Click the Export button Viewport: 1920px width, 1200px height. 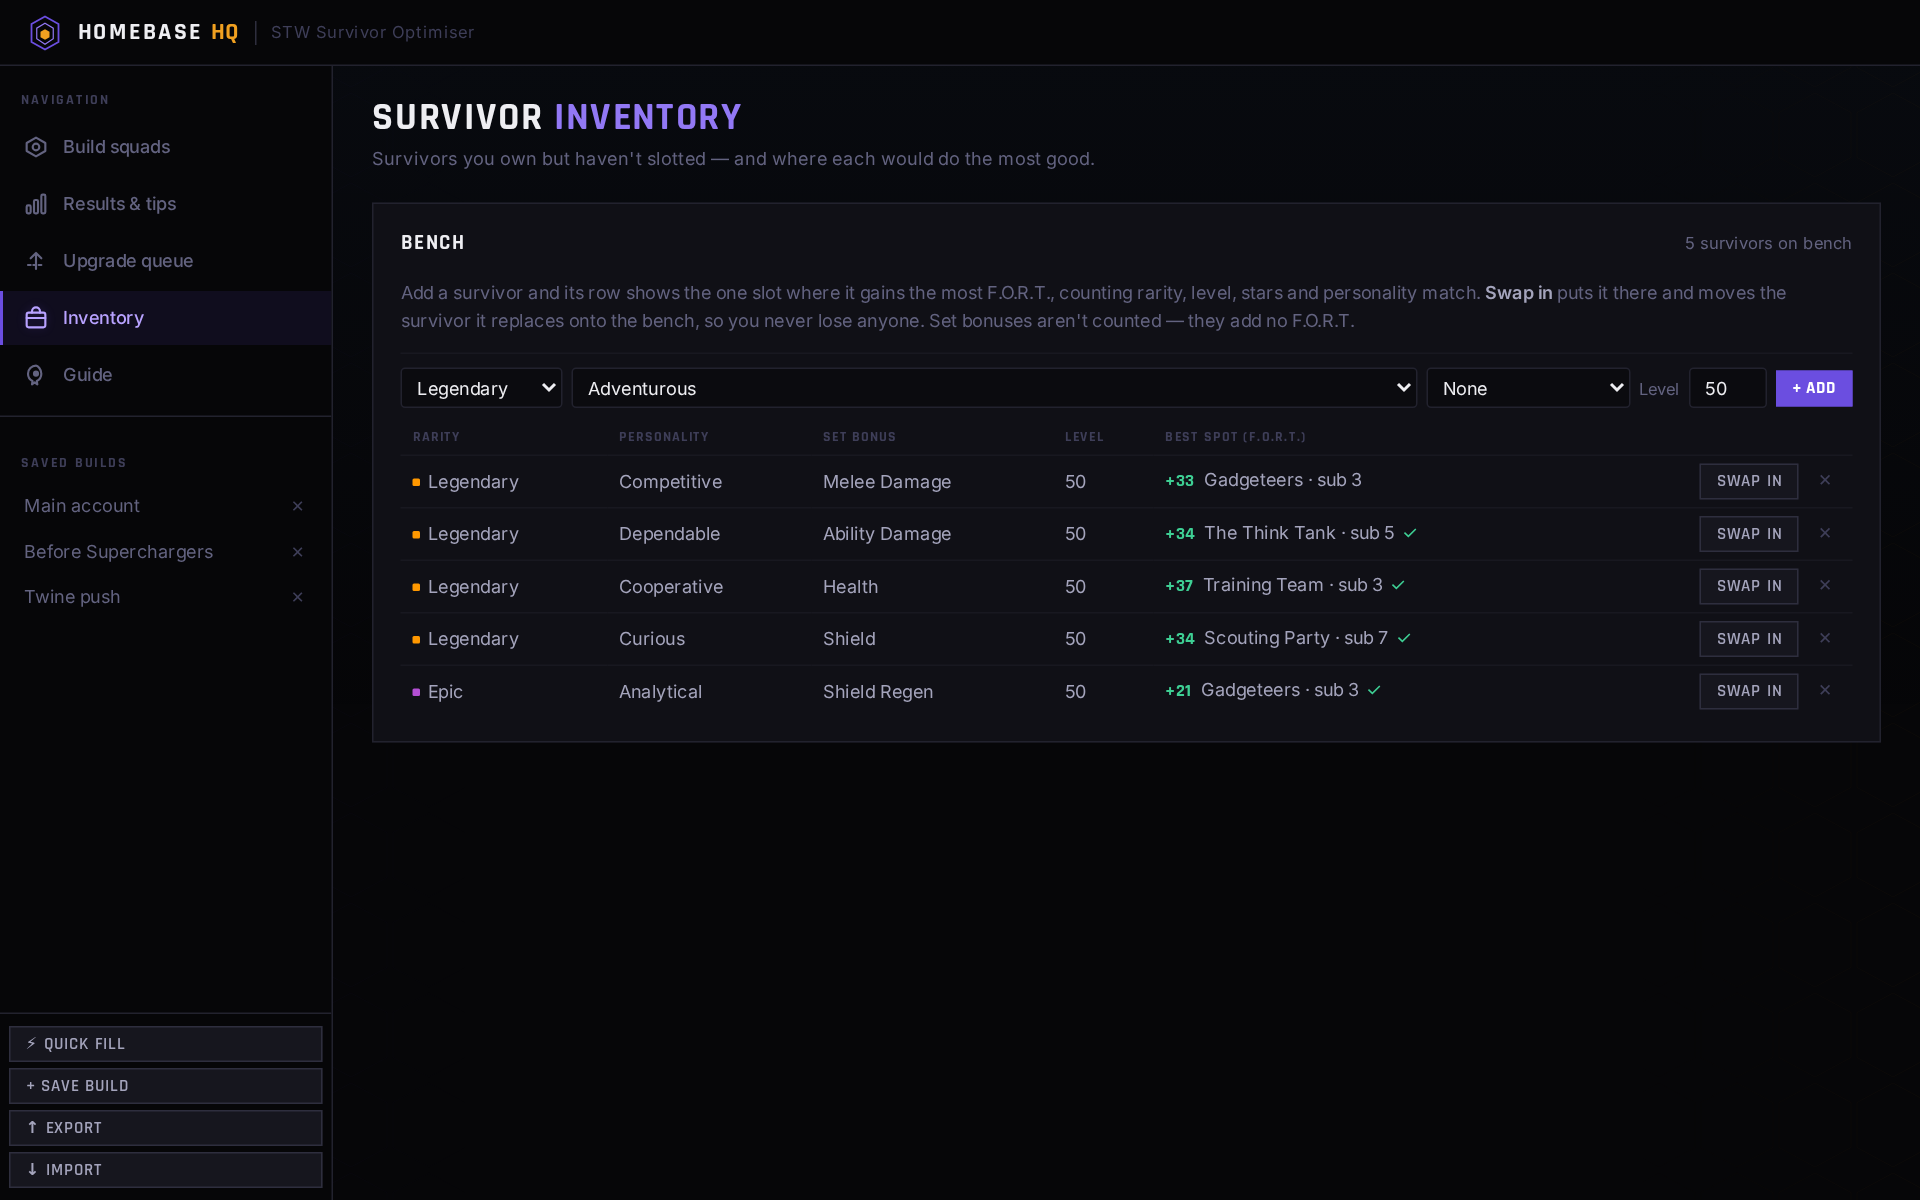[166, 1128]
